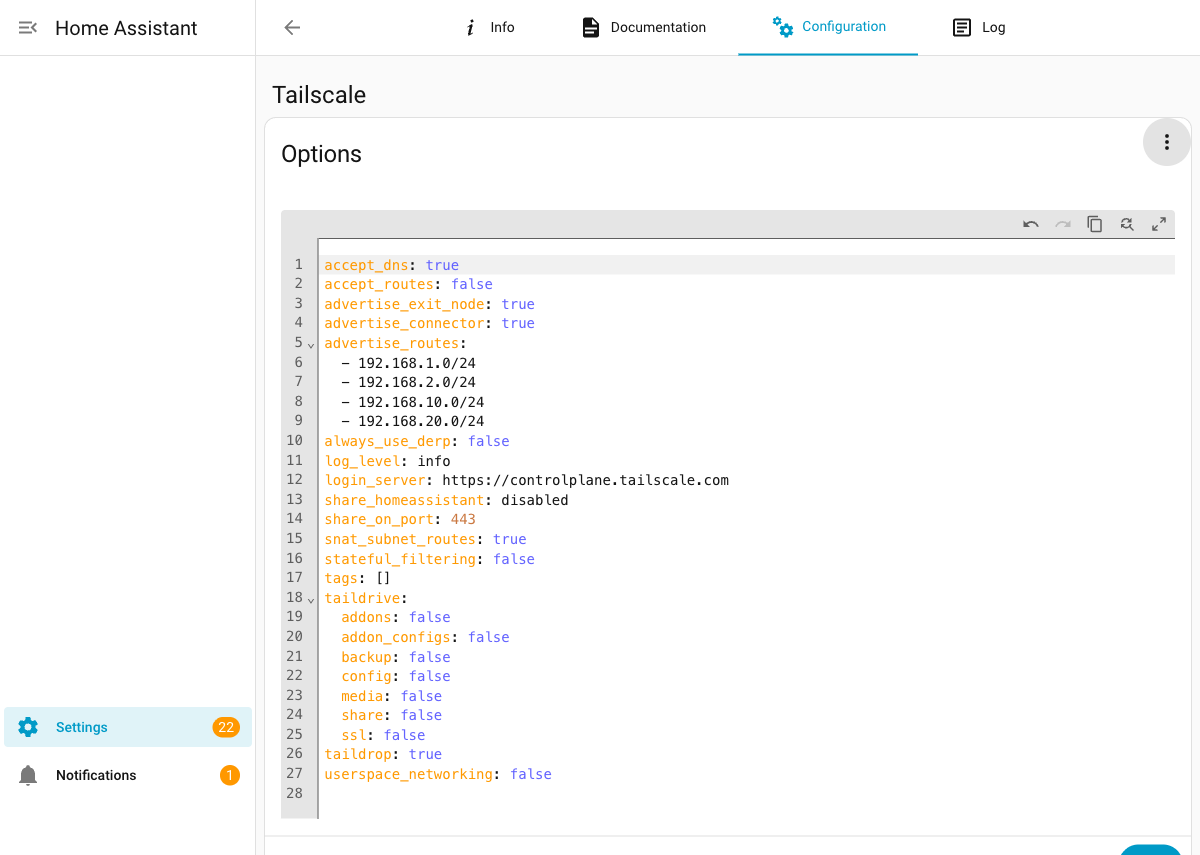Collapse the Home Assistant sidebar menu icon
The width and height of the screenshot is (1200, 855).
point(28,28)
